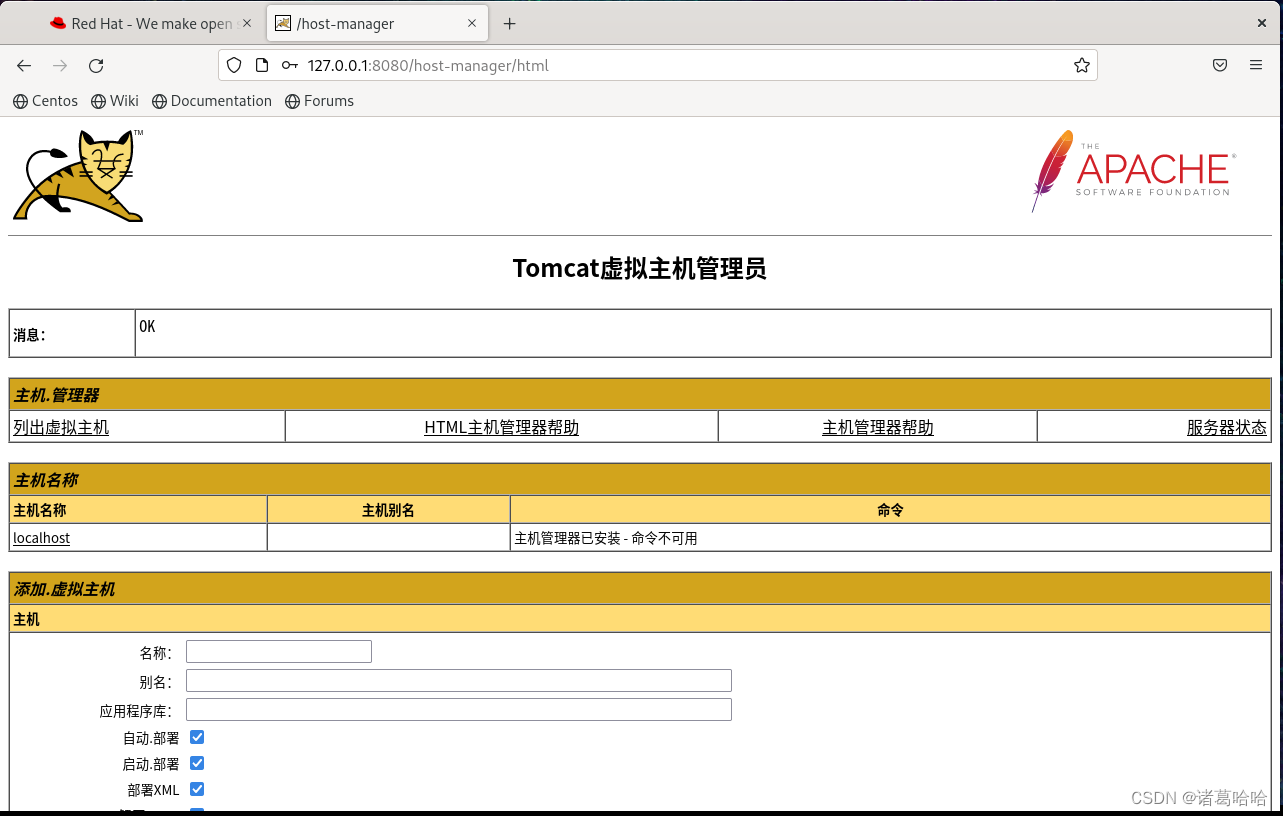
Task: Switch to the Red Hat tab
Action: (x=150, y=23)
